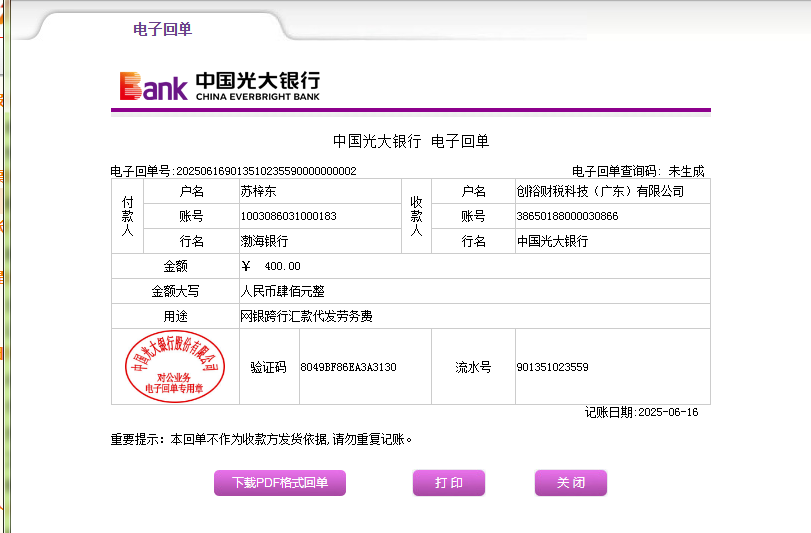Click the China Everbright Bank logo

point(220,86)
